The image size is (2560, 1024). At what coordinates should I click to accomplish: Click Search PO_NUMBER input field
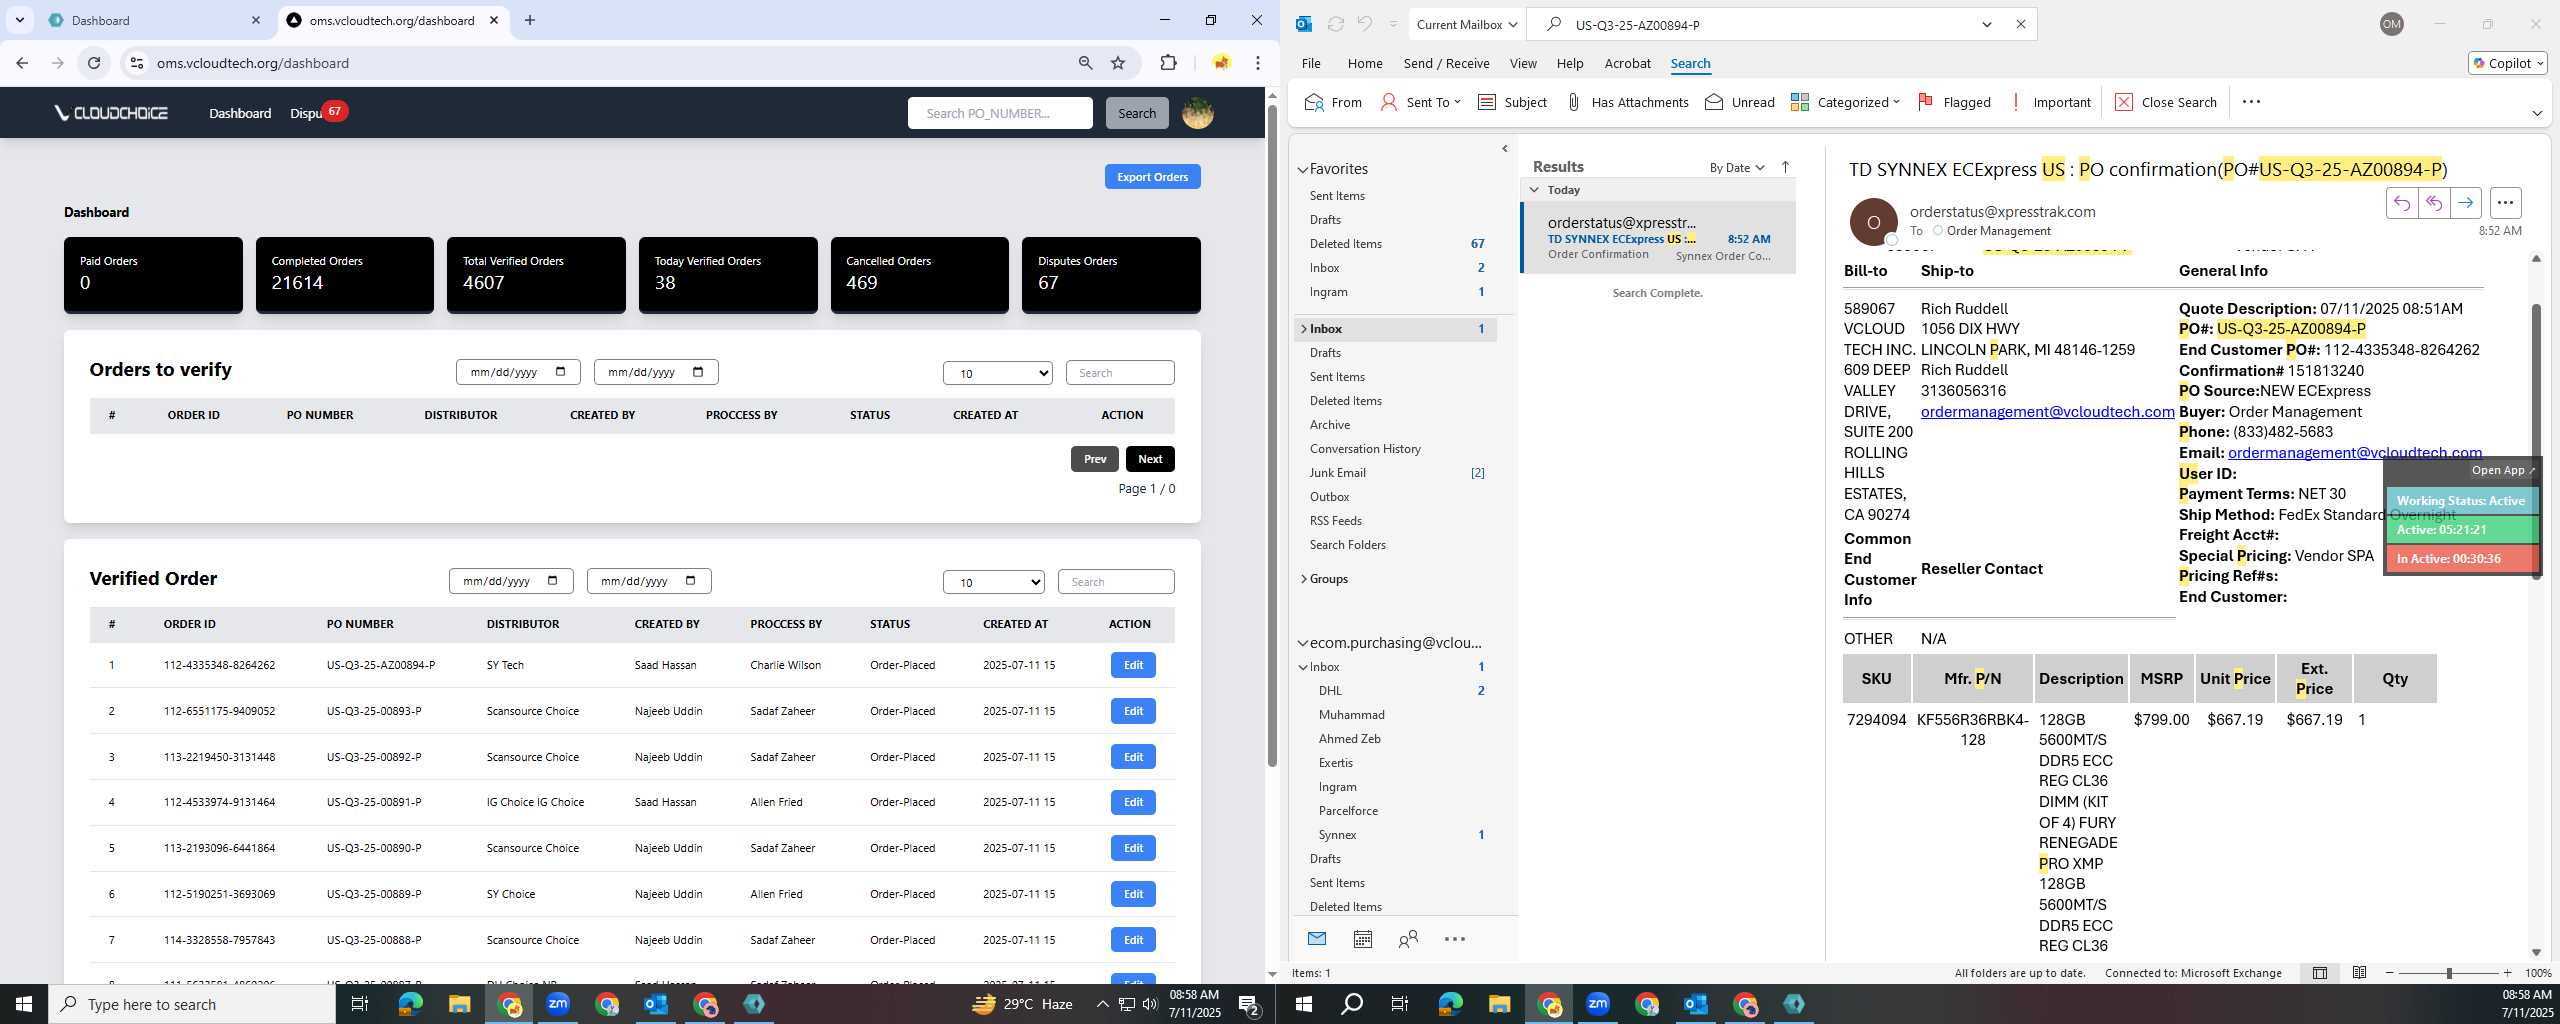pos(1000,113)
